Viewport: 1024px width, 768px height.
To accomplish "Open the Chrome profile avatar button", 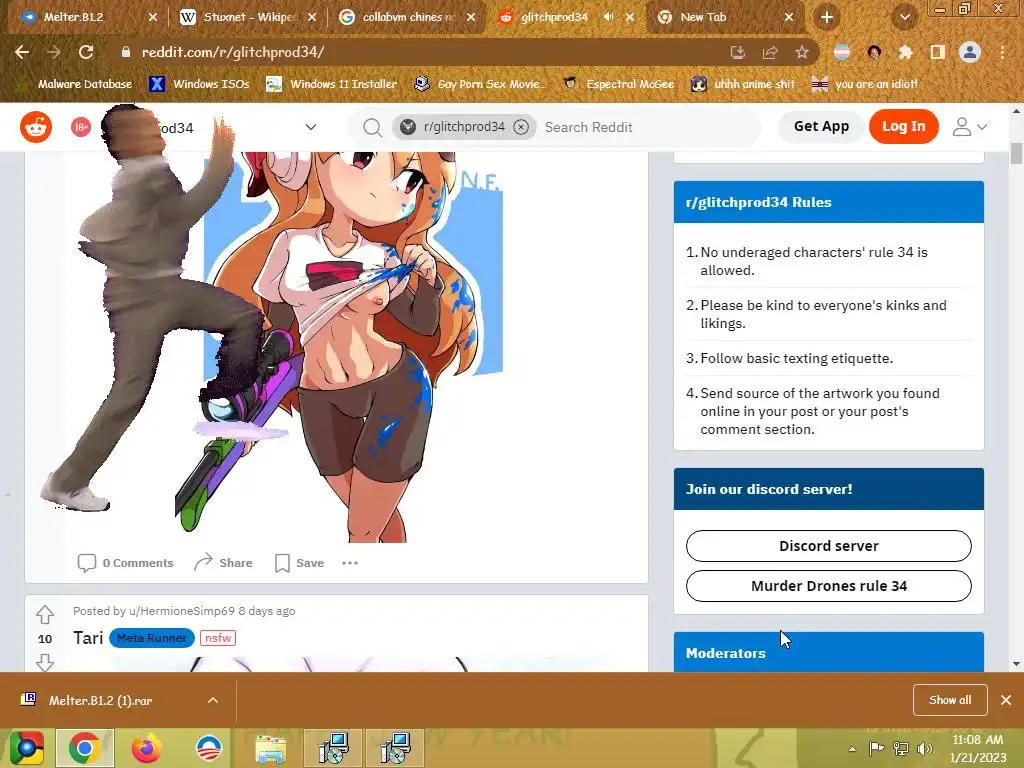I will 970,52.
